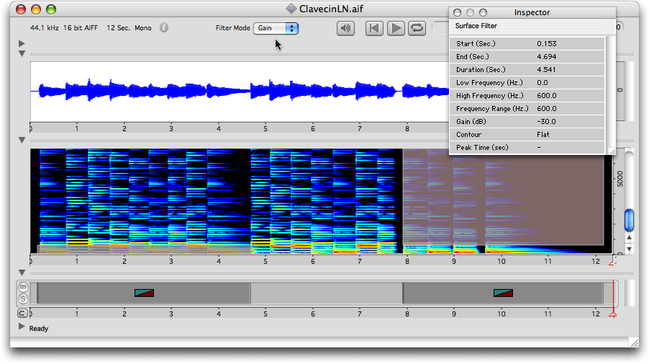Image resolution: width=649 pixels, height=364 pixels.
Task: Click the speaker volume button
Action: coord(345,28)
